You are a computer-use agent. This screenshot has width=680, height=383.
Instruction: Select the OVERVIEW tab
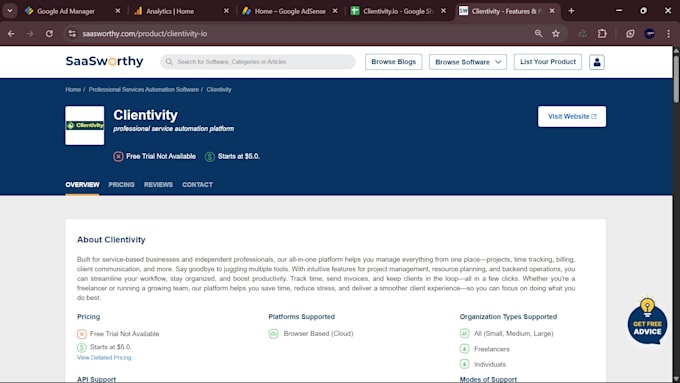(82, 185)
